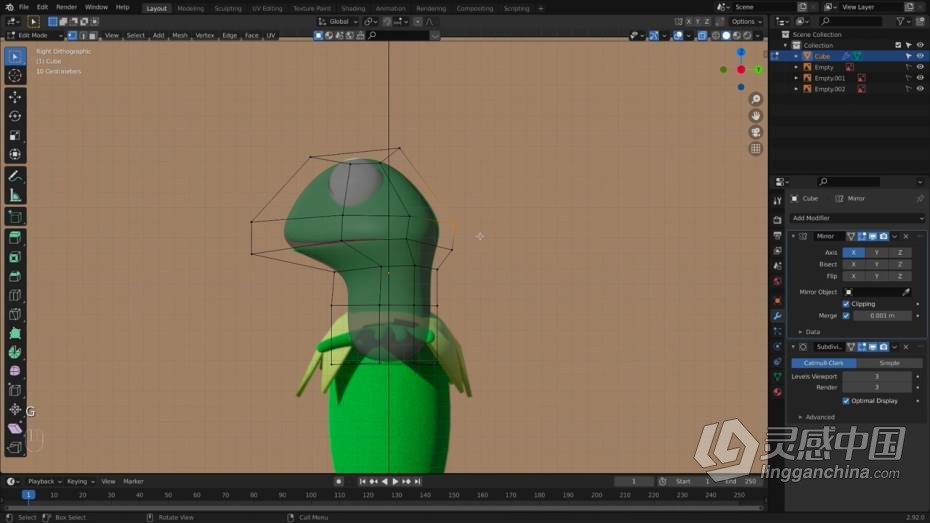Select the Knife tool
Image resolution: width=930 pixels, height=523 pixels.
[15, 314]
